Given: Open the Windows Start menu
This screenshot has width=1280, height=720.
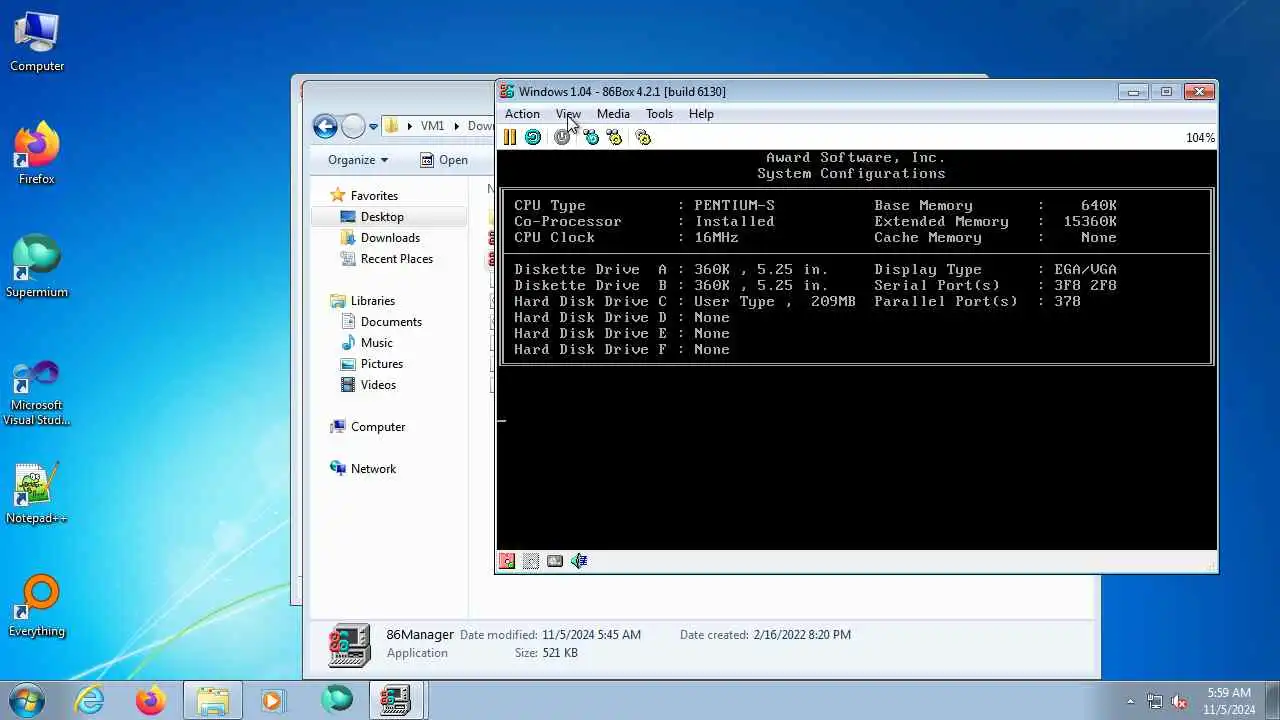Looking at the screenshot, I should point(26,700).
